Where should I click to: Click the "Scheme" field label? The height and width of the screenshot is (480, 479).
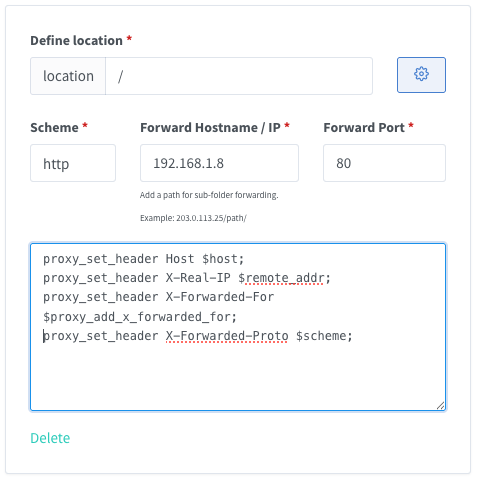(x=54, y=128)
